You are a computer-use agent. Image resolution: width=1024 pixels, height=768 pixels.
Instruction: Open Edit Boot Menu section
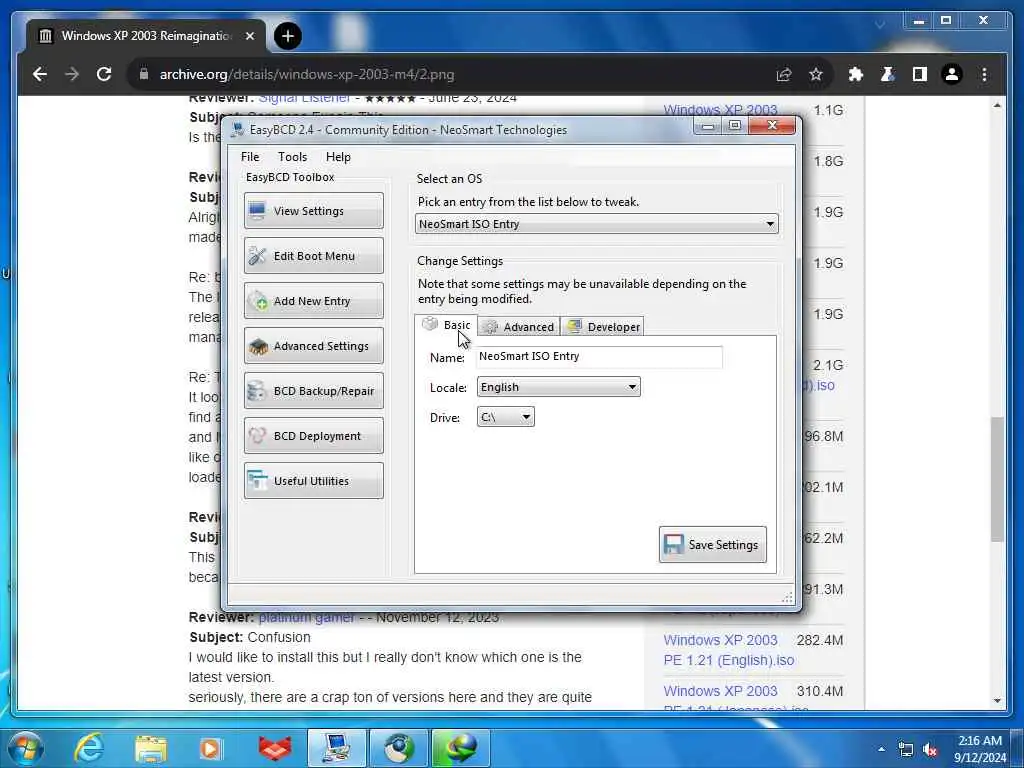point(313,255)
